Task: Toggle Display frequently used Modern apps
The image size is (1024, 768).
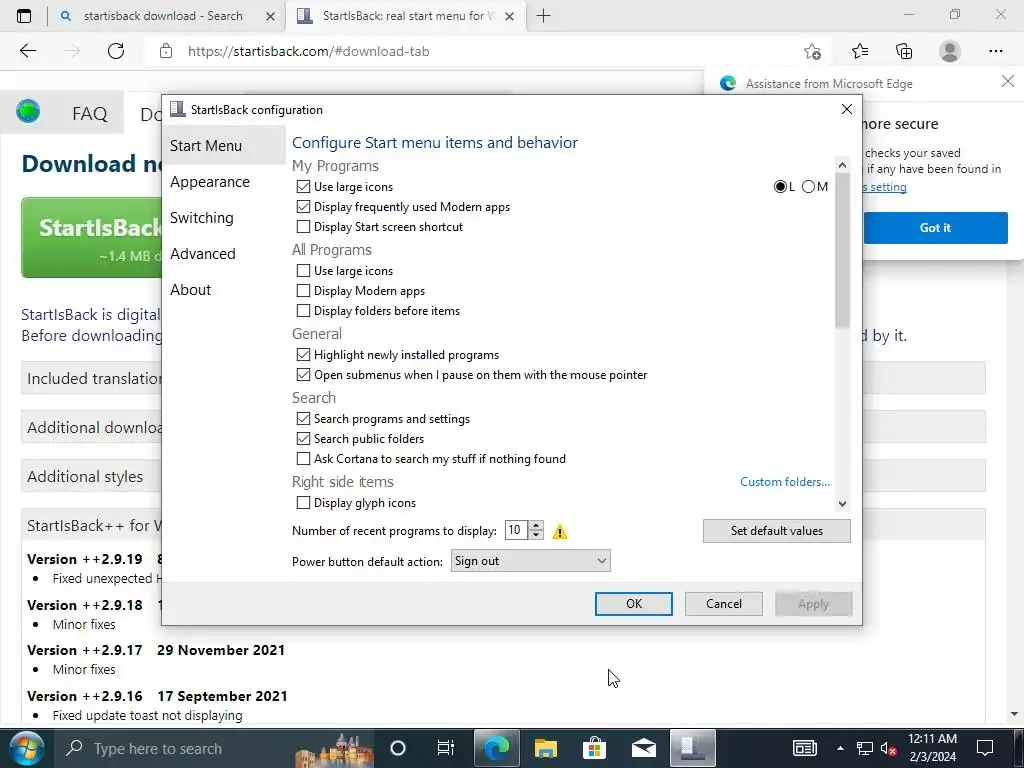Action: coord(303,207)
